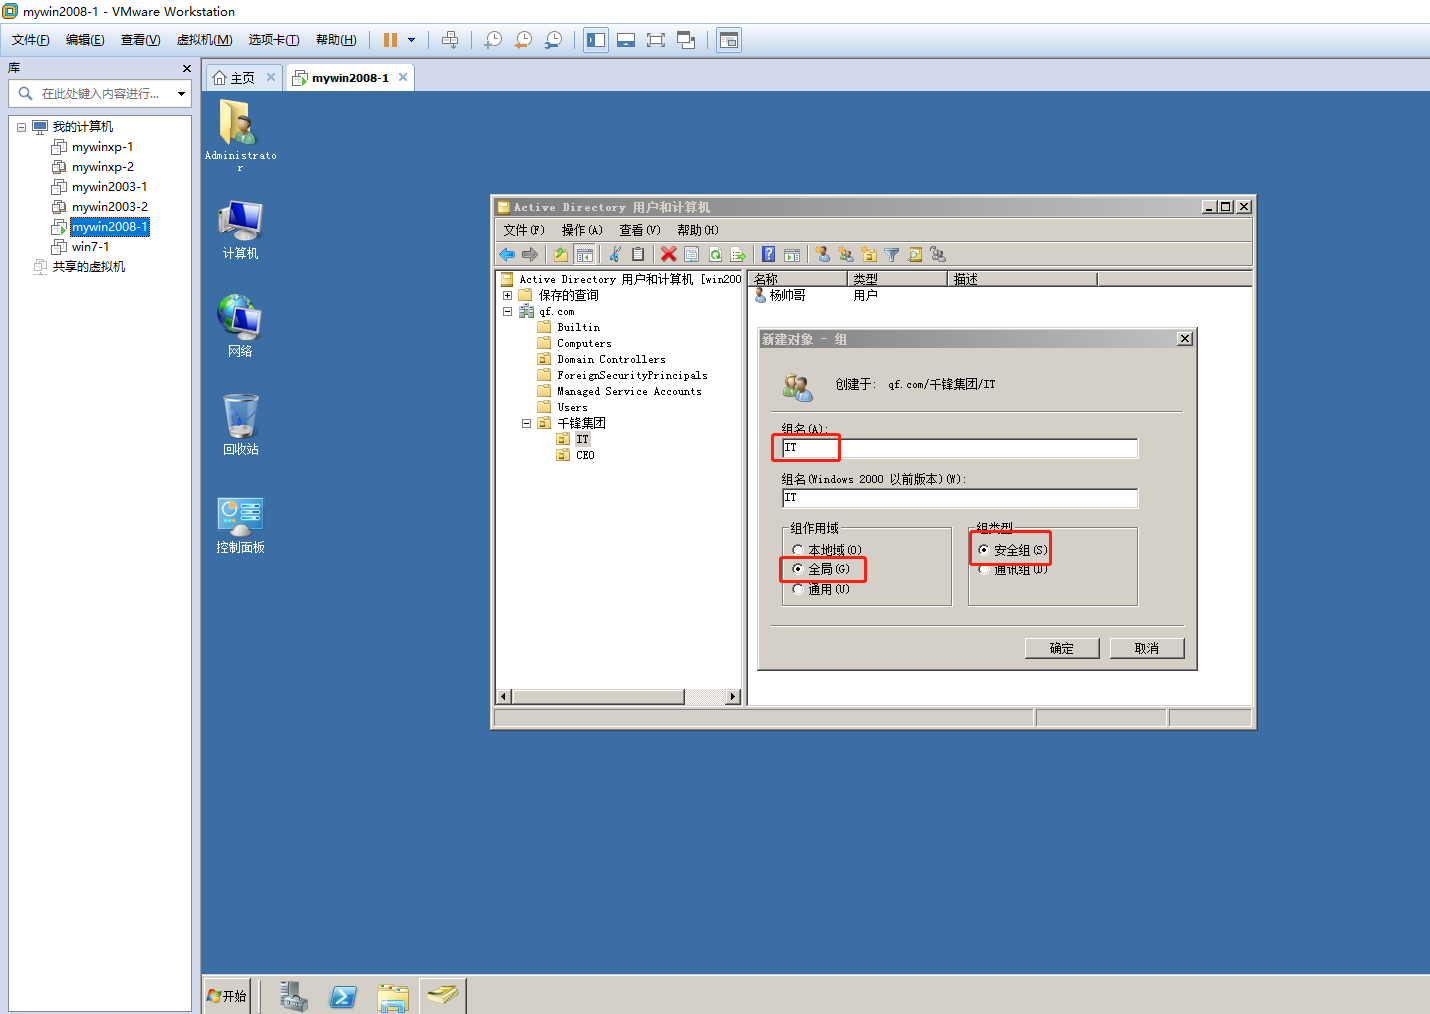Click the 开始 Start button

tap(227, 996)
